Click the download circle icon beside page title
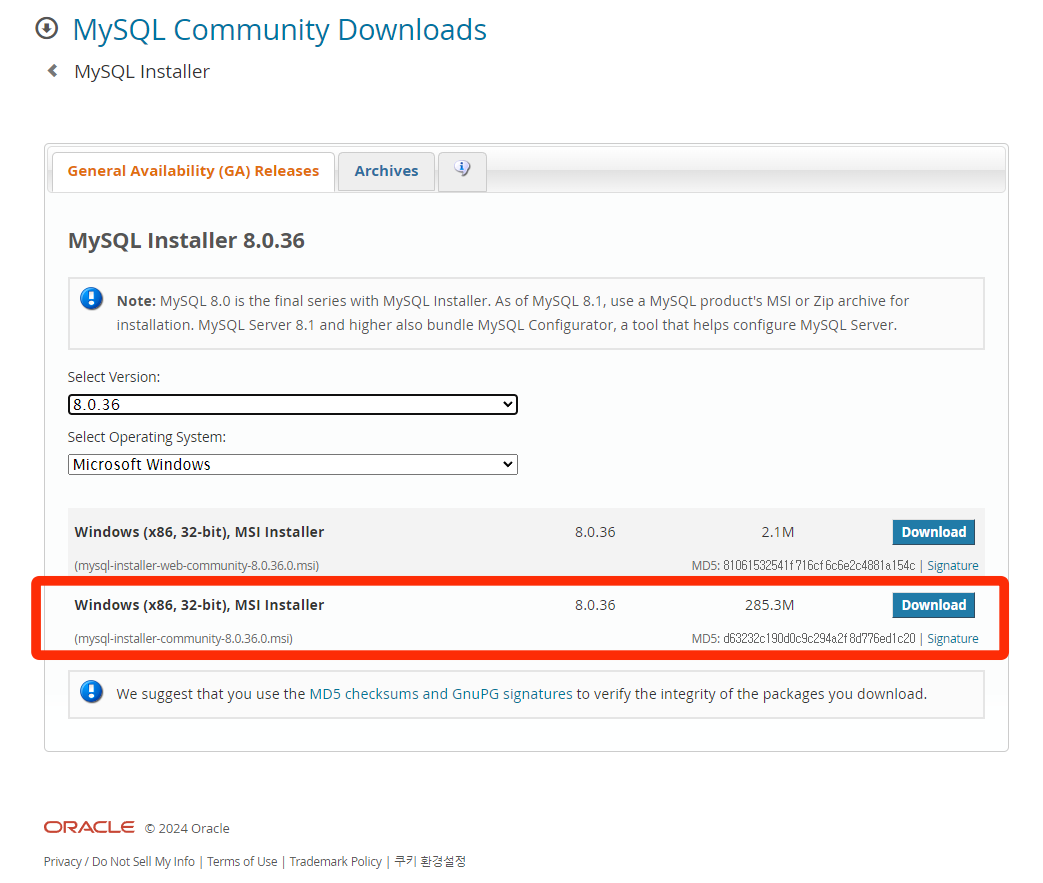The height and width of the screenshot is (883, 1043). [47, 29]
